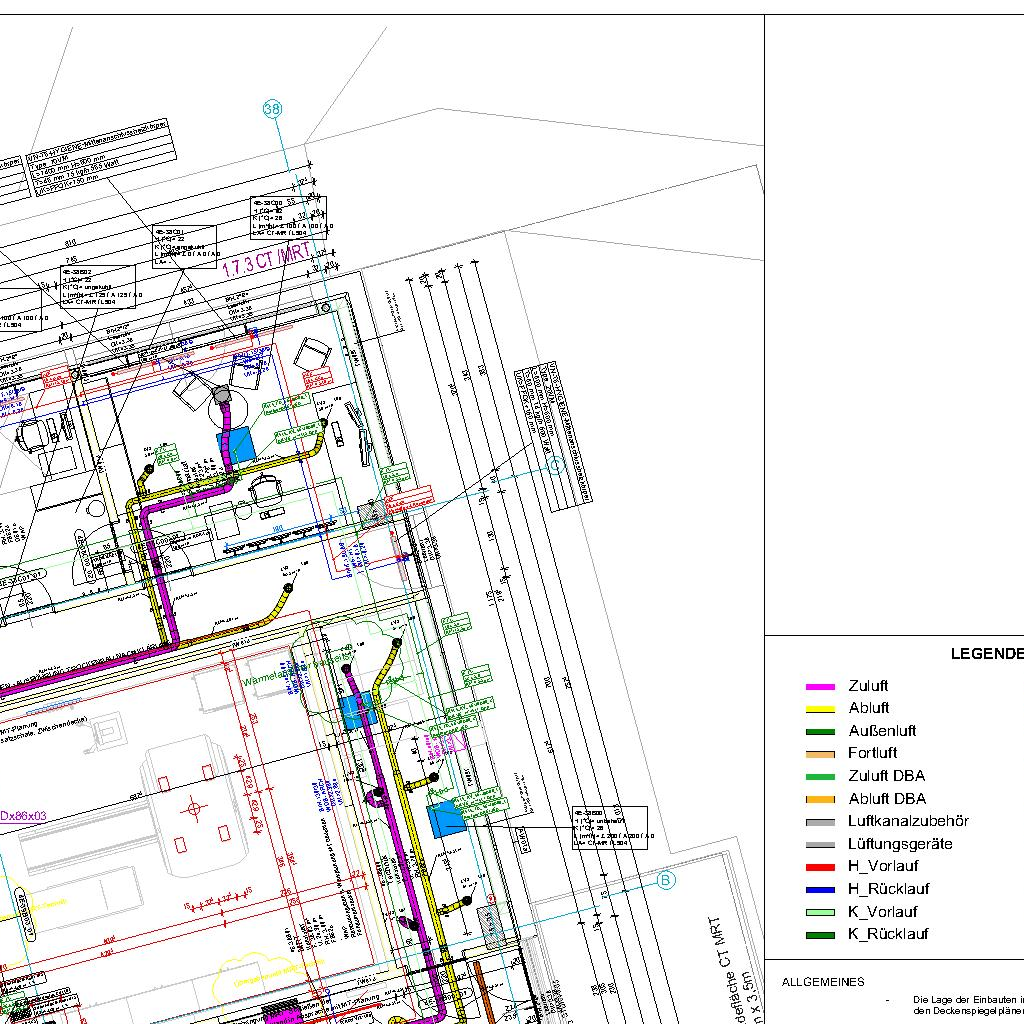The height and width of the screenshot is (1024, 1024).
Task: Select the K_Rücklauf legend swatch
Action: (x=820, y=935)
